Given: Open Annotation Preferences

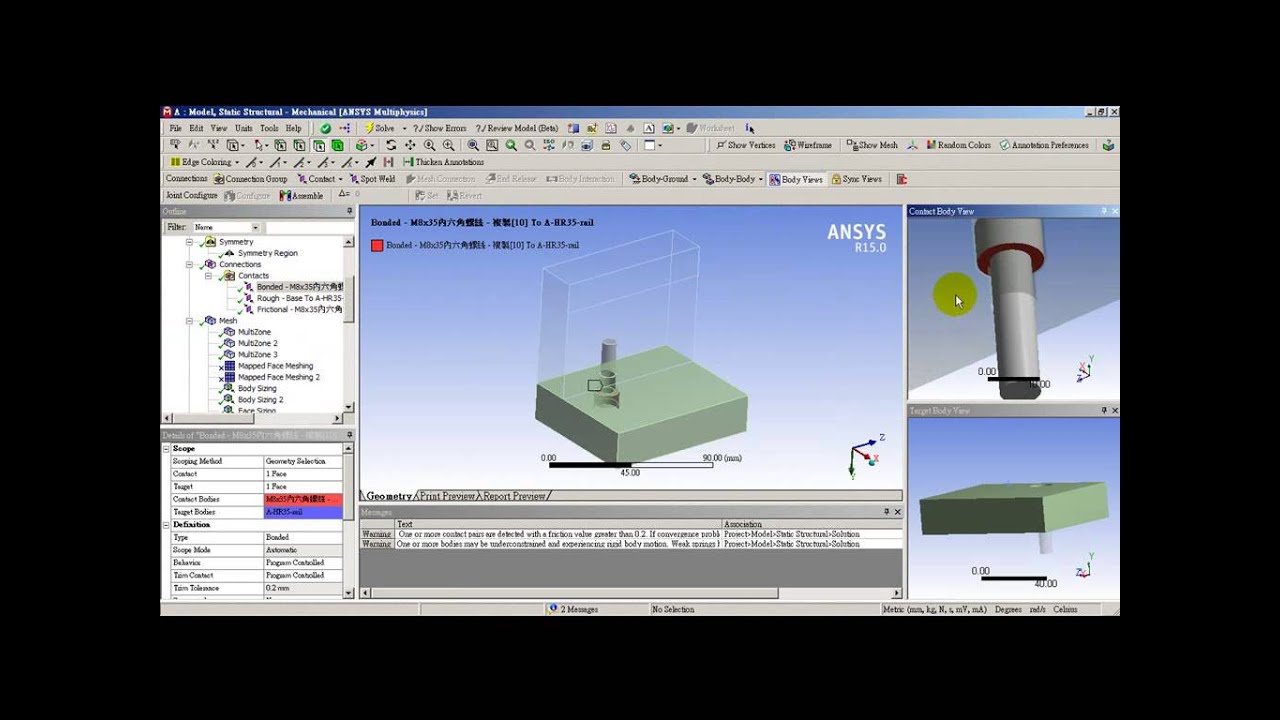Looking at the screenshot, I should click(x=1044, y=145).
